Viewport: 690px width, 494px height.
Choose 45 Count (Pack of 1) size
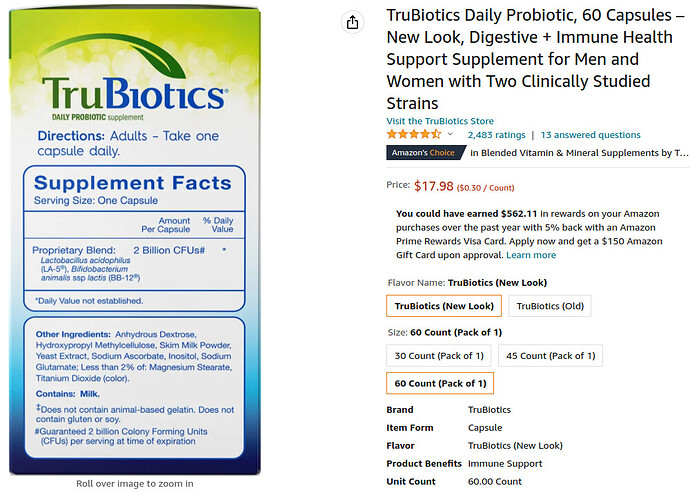tap(551, 355)
